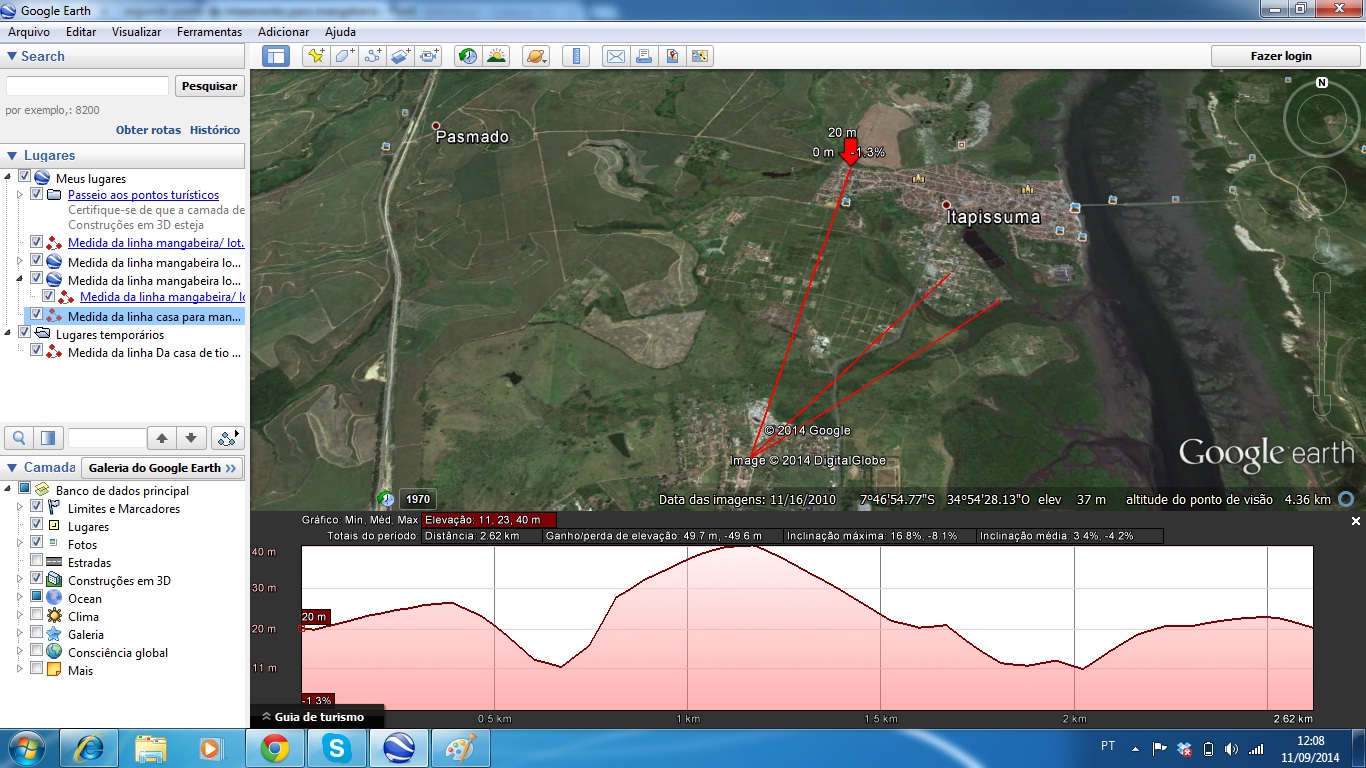Move selected place down with arrow button
Viewport: 1366px width, 768px height.
point(192,438)
